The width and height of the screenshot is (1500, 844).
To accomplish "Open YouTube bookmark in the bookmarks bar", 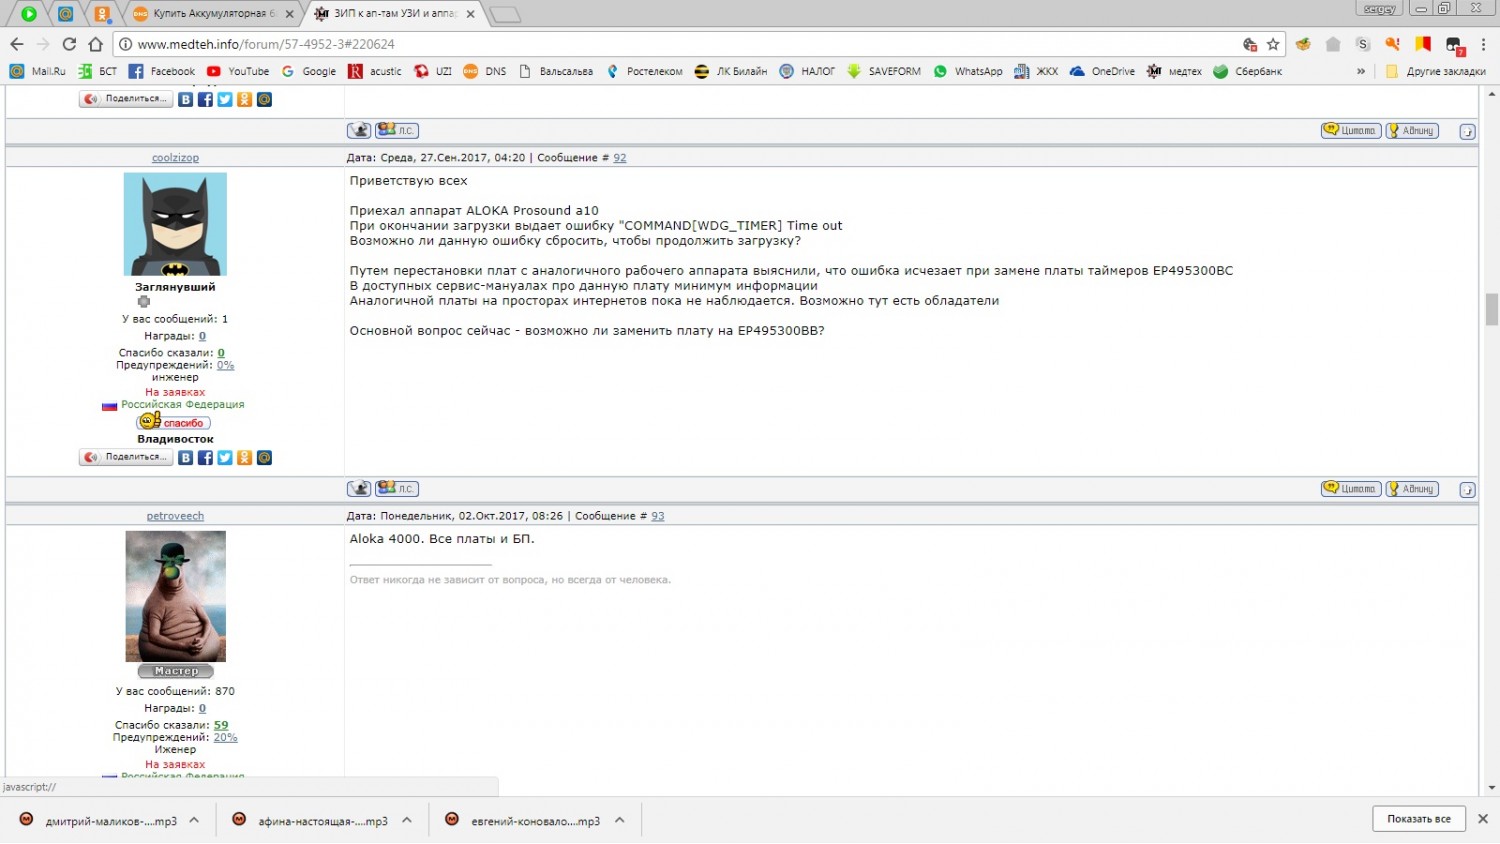I will click(238, 71).
